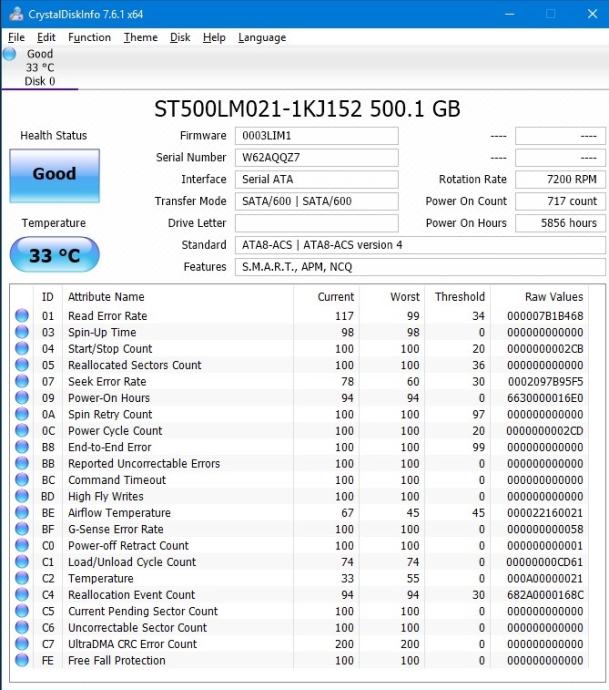Click raw value 000022160021 of Airflow Temperature
Screen dimensions: 609x690
545,512
